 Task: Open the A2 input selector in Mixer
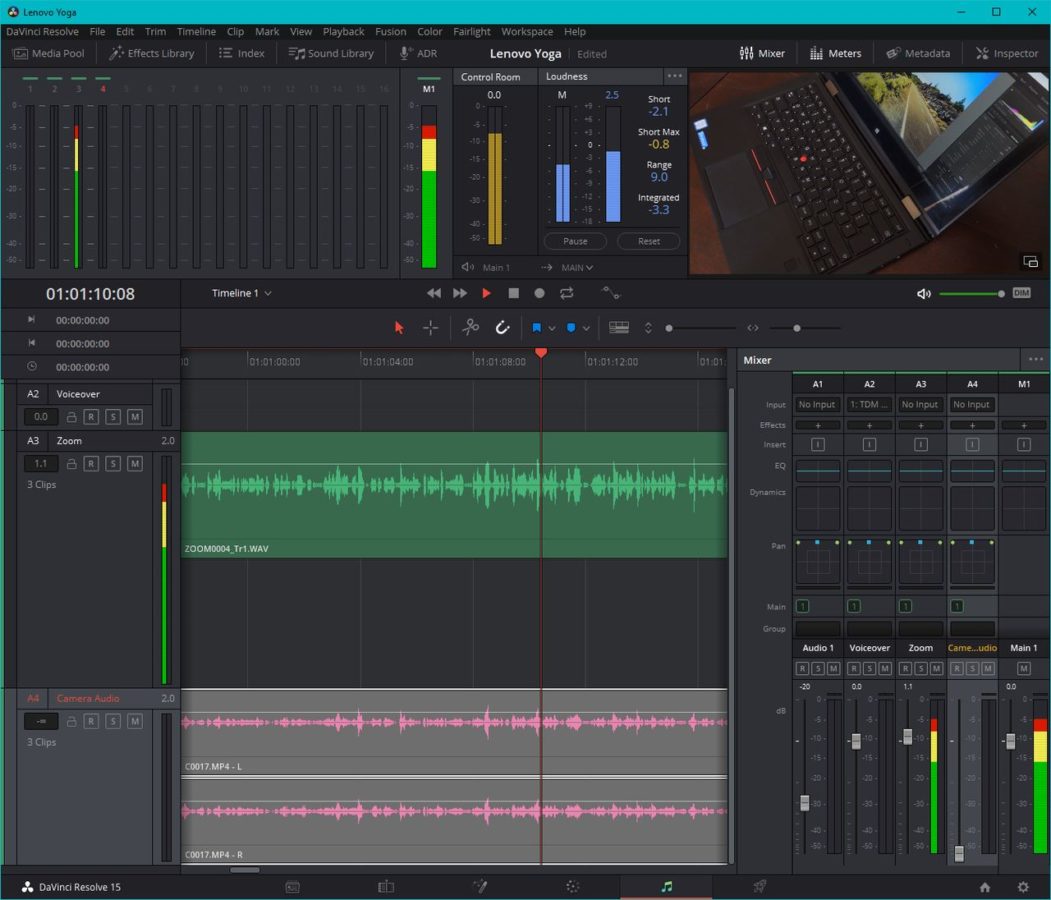click(868, 405)
